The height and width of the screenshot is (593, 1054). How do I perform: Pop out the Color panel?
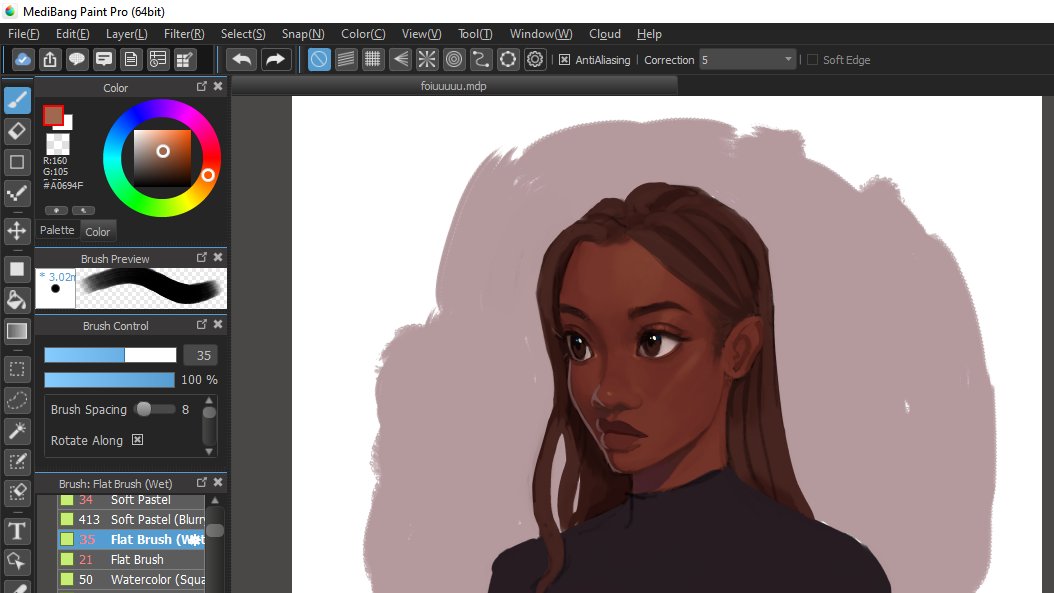point(202,86)
